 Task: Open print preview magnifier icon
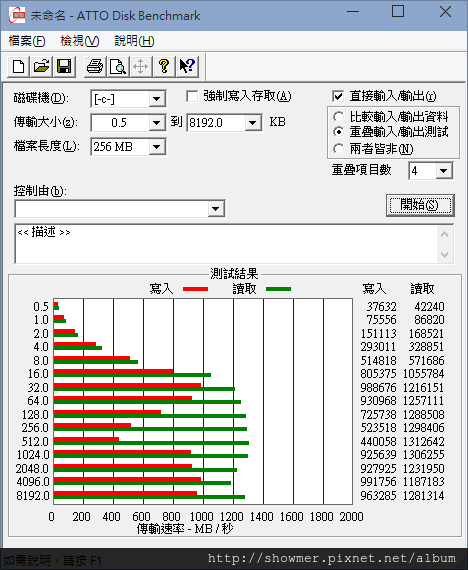click(118, 67)
